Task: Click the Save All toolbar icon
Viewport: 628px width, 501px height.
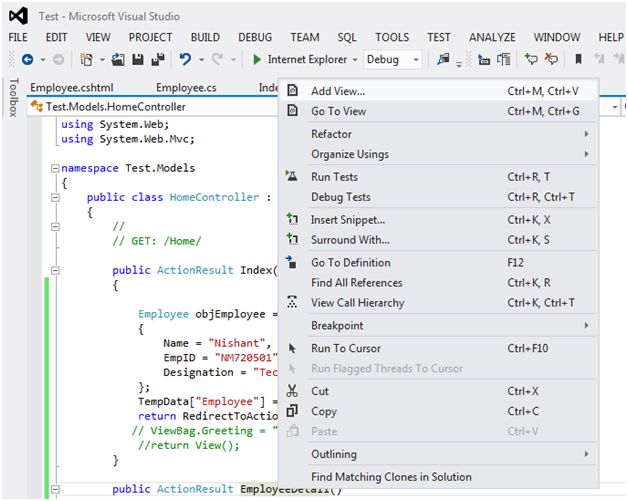Action: (157, 60)
